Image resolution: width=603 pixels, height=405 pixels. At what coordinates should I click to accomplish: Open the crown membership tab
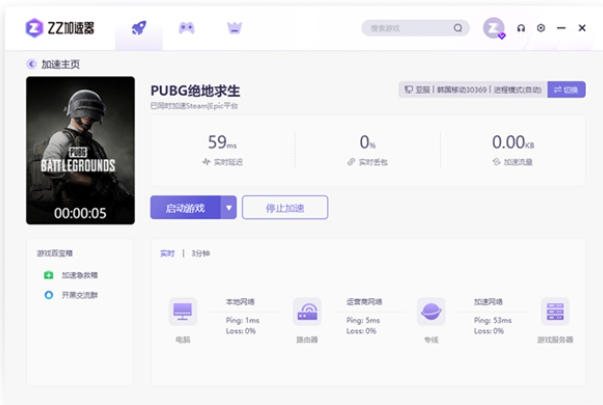tap(234, 28)
